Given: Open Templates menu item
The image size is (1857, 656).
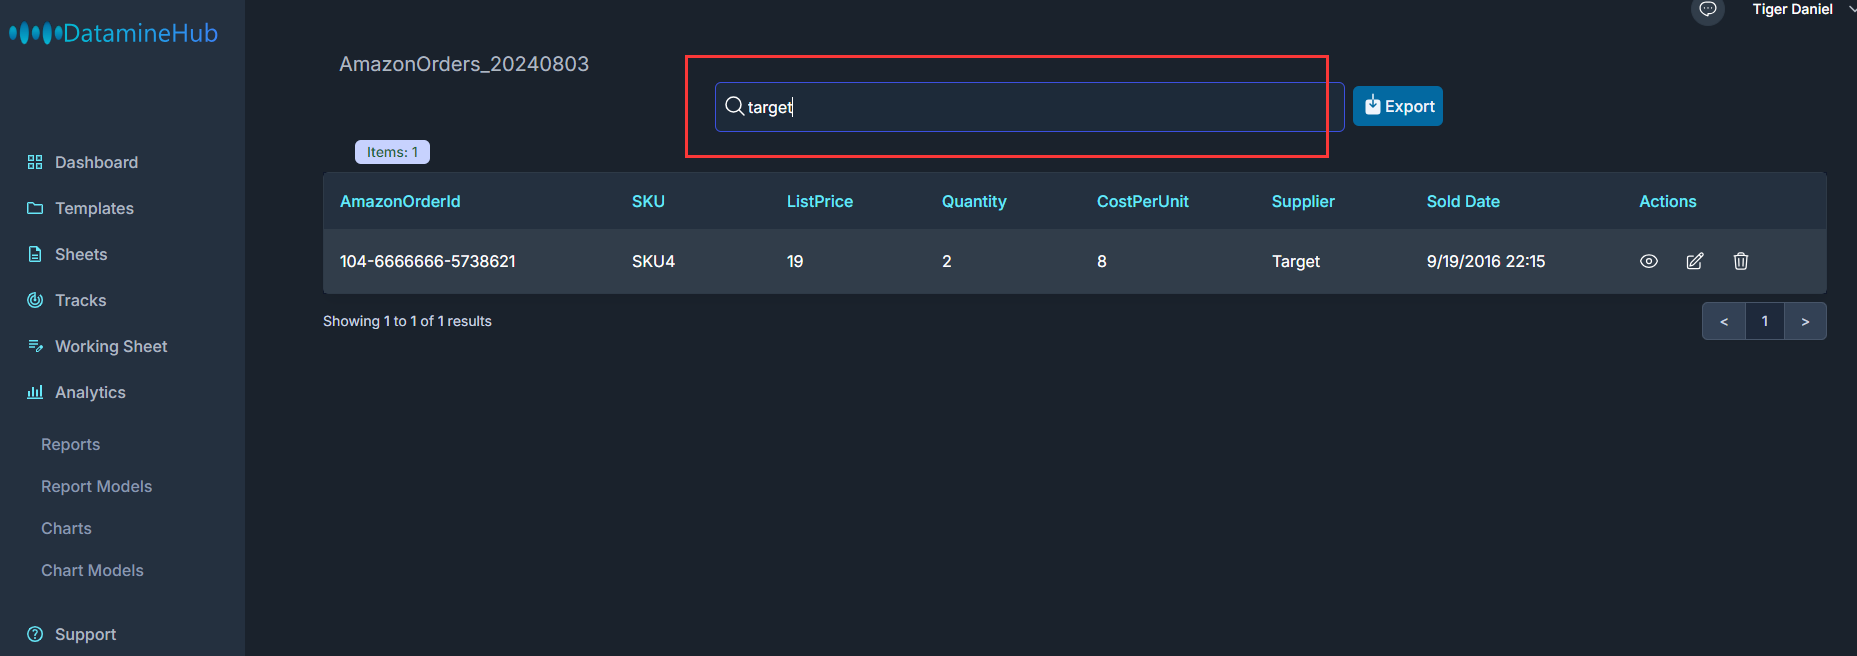Looking at the screenshot, I should (x=94, y=208).
